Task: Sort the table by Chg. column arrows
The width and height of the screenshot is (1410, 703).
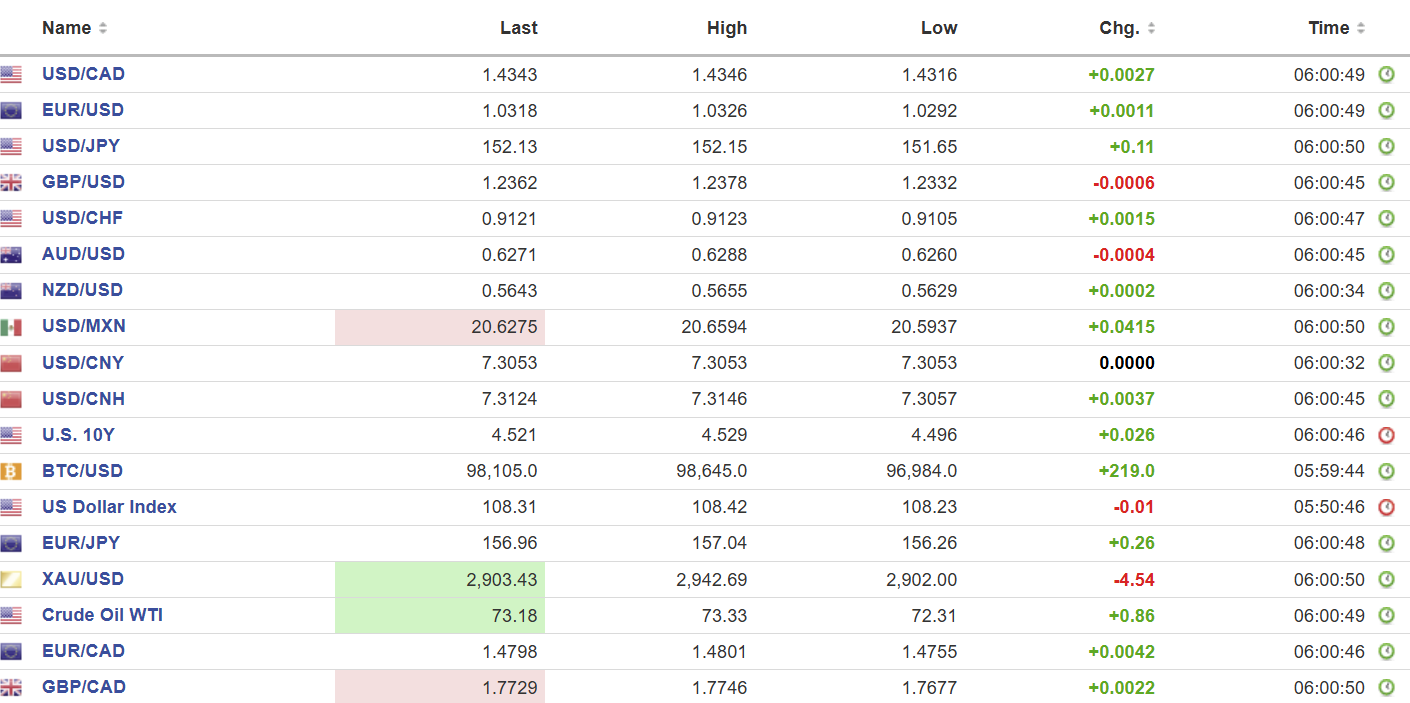Action: 1151,28
